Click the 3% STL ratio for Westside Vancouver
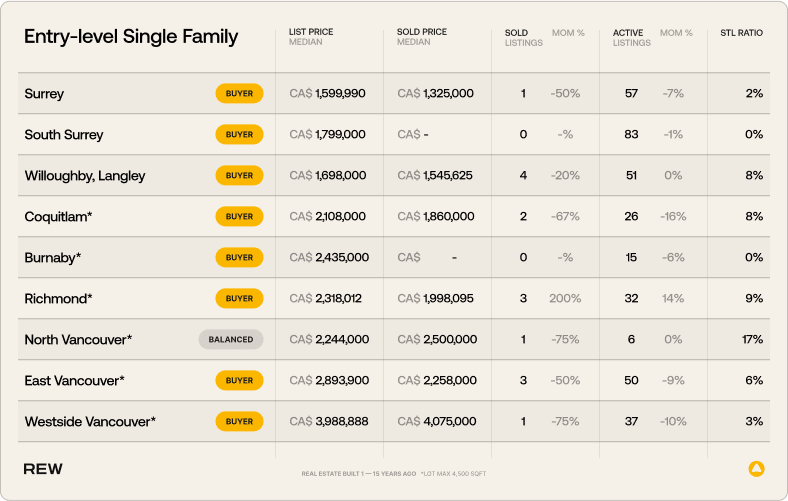The height and width of the screenshot is (501, 788). (754, 421)
